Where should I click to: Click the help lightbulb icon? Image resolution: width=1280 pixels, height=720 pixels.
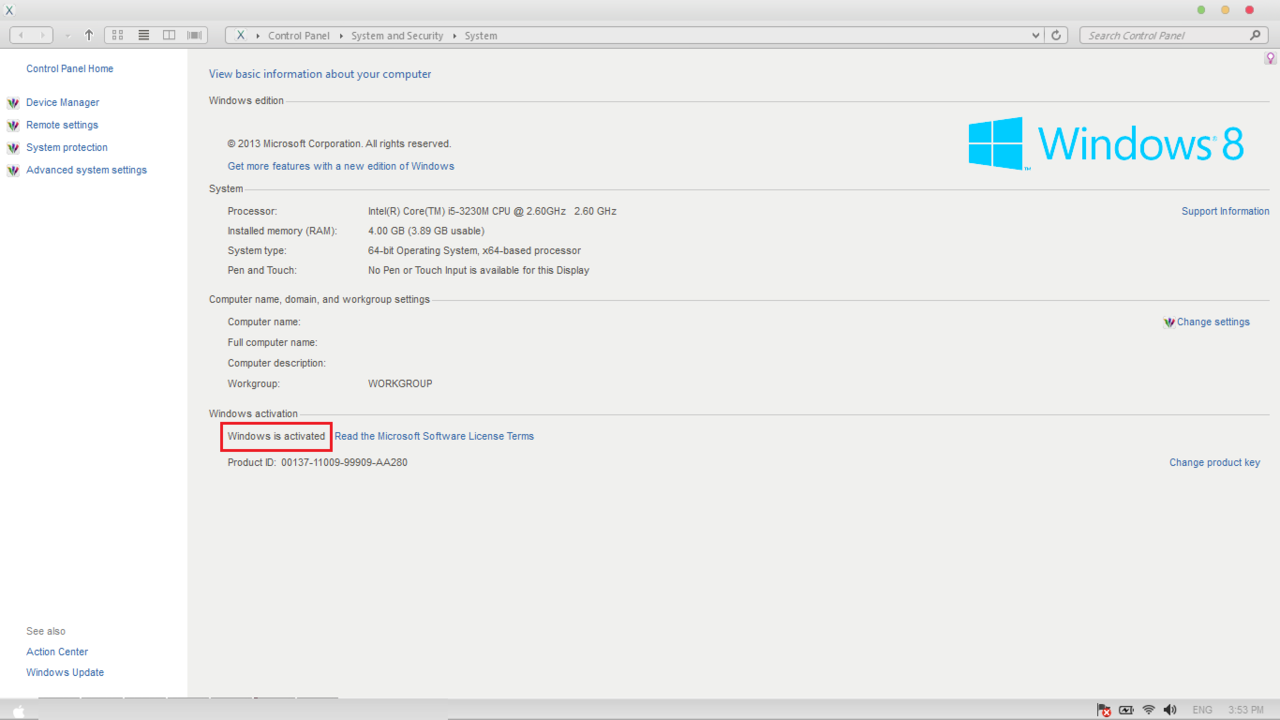tap(1271, 59)
